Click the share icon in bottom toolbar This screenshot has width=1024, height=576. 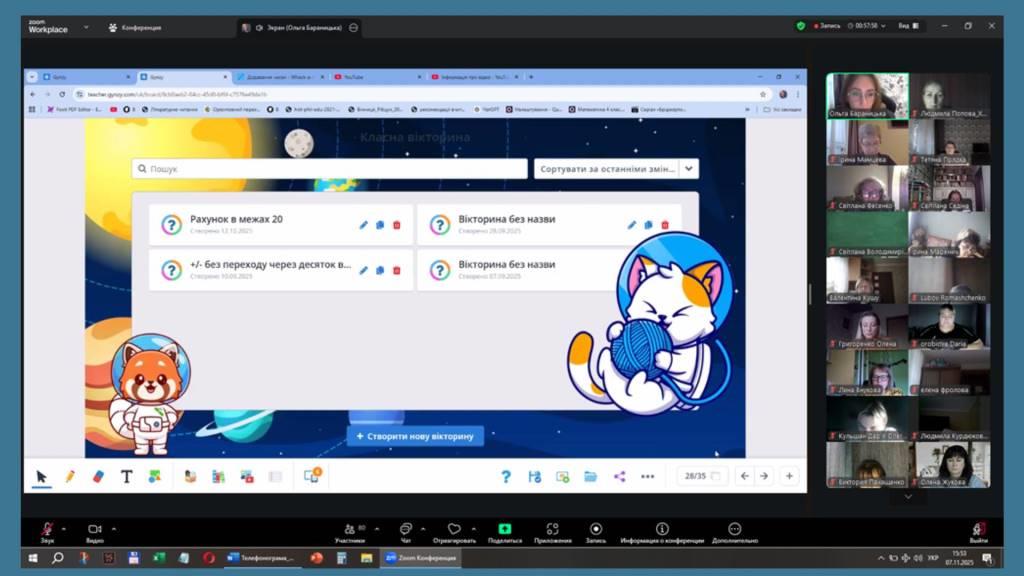point(619,477)
